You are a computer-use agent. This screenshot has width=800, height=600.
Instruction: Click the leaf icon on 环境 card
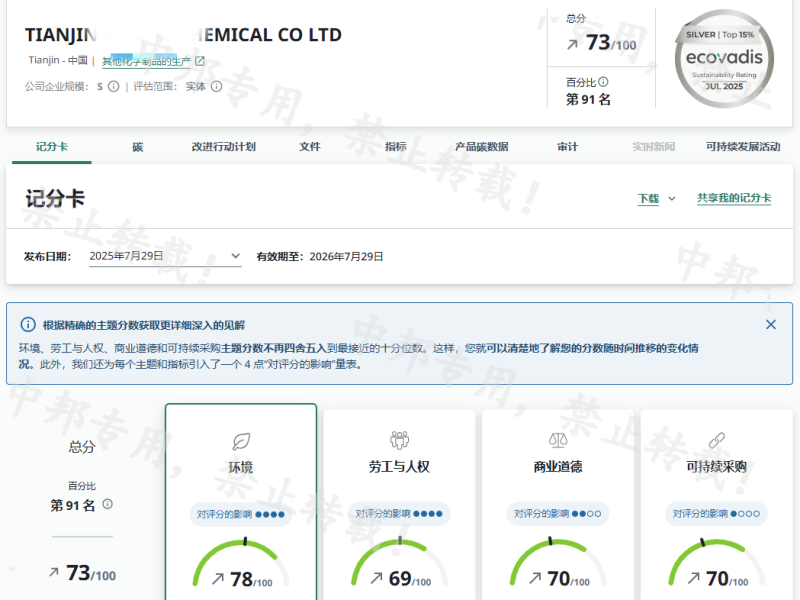click(x=241, y=440)
